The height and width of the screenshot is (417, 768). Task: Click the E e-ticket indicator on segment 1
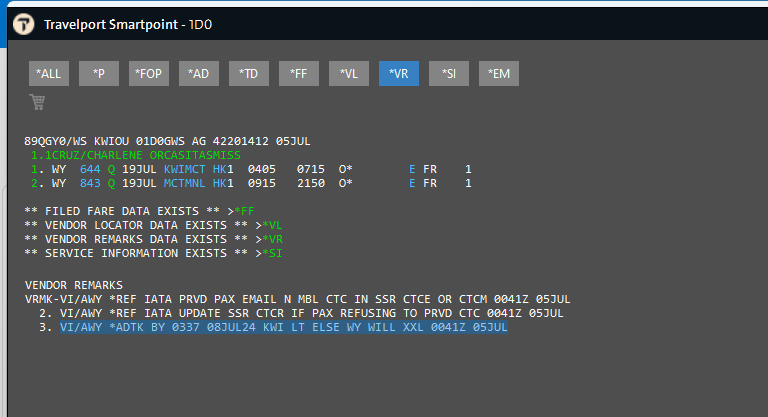pos(412,169)
